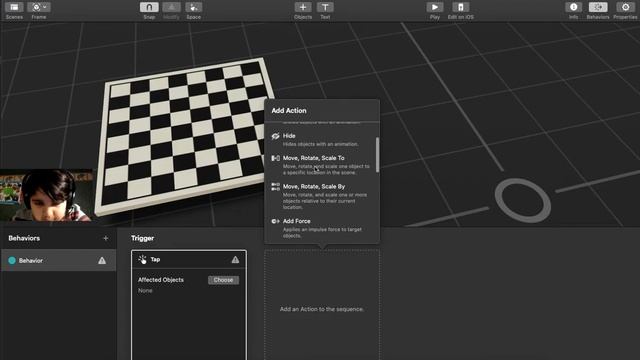The width and height of the screenshot is (640, 360).
Task: Click the Modify toolbar icon
Action: point(171,7)
